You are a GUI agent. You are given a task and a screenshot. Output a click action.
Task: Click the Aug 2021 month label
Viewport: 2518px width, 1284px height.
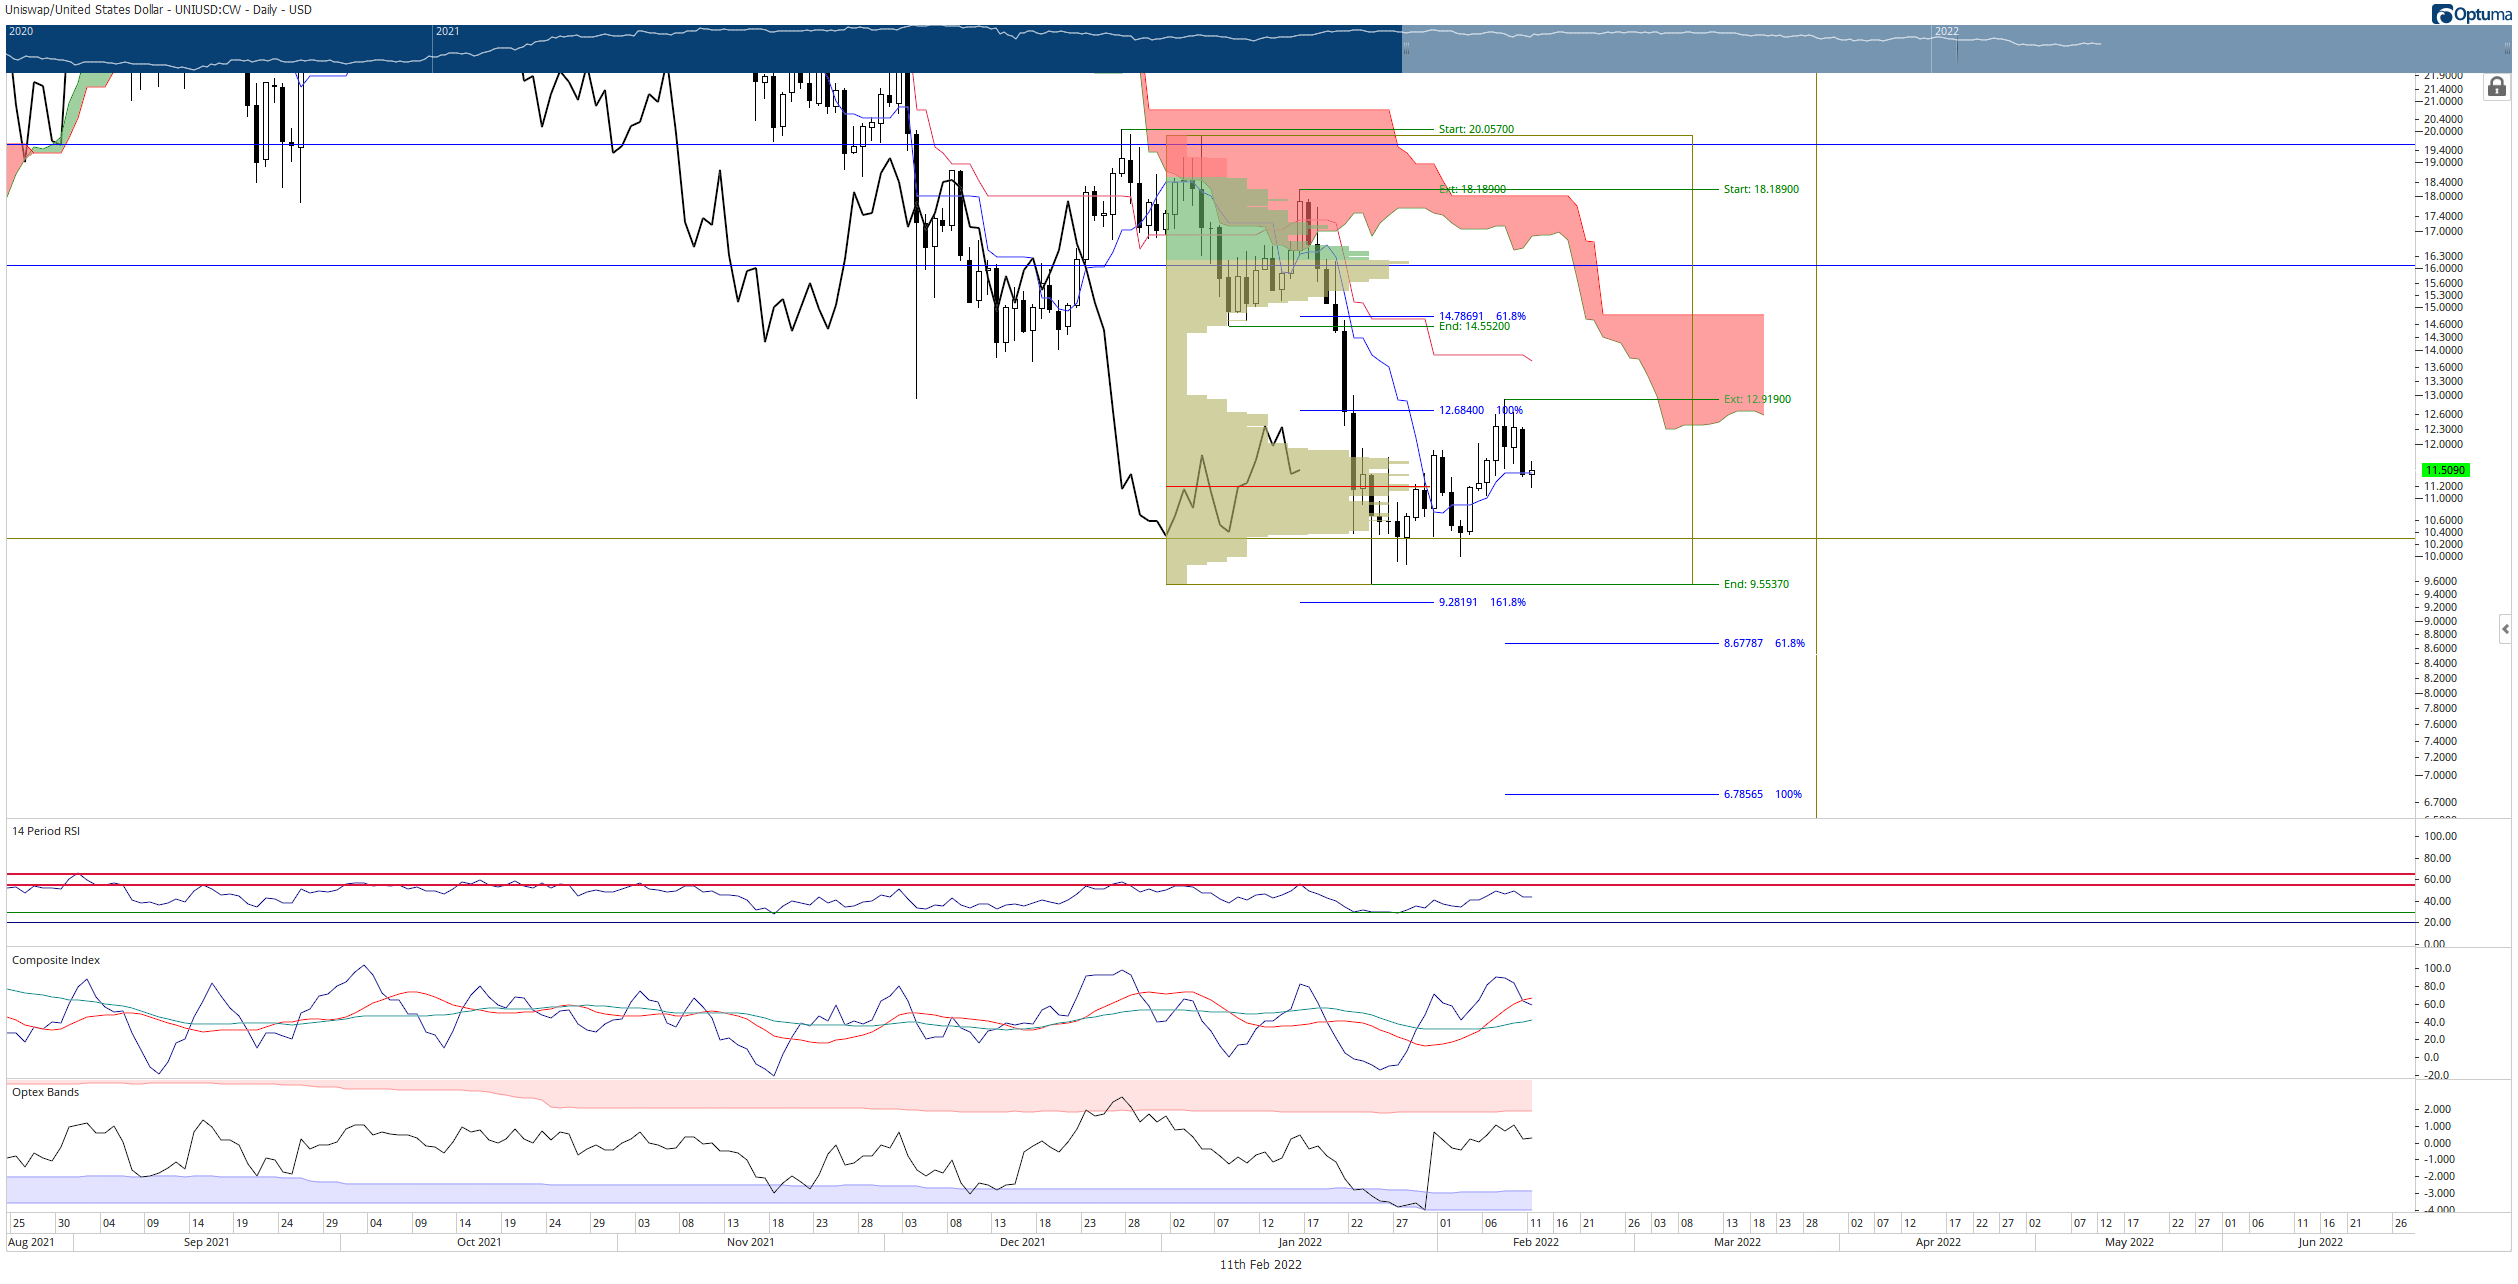point(31,1242)
